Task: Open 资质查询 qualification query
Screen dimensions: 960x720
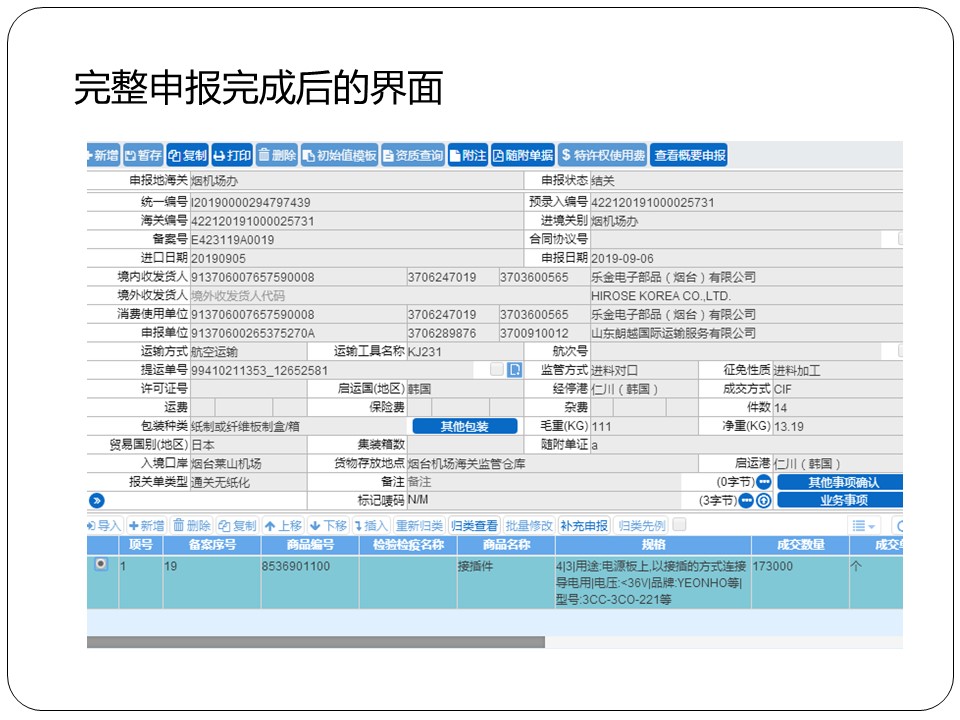Action: coord(413,155)
